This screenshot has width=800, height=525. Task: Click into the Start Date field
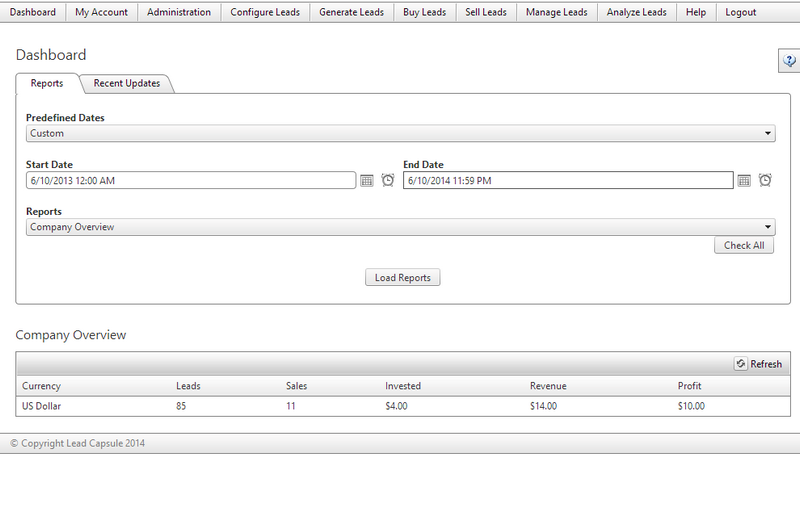pyautogui.click(x=191, y=181)
